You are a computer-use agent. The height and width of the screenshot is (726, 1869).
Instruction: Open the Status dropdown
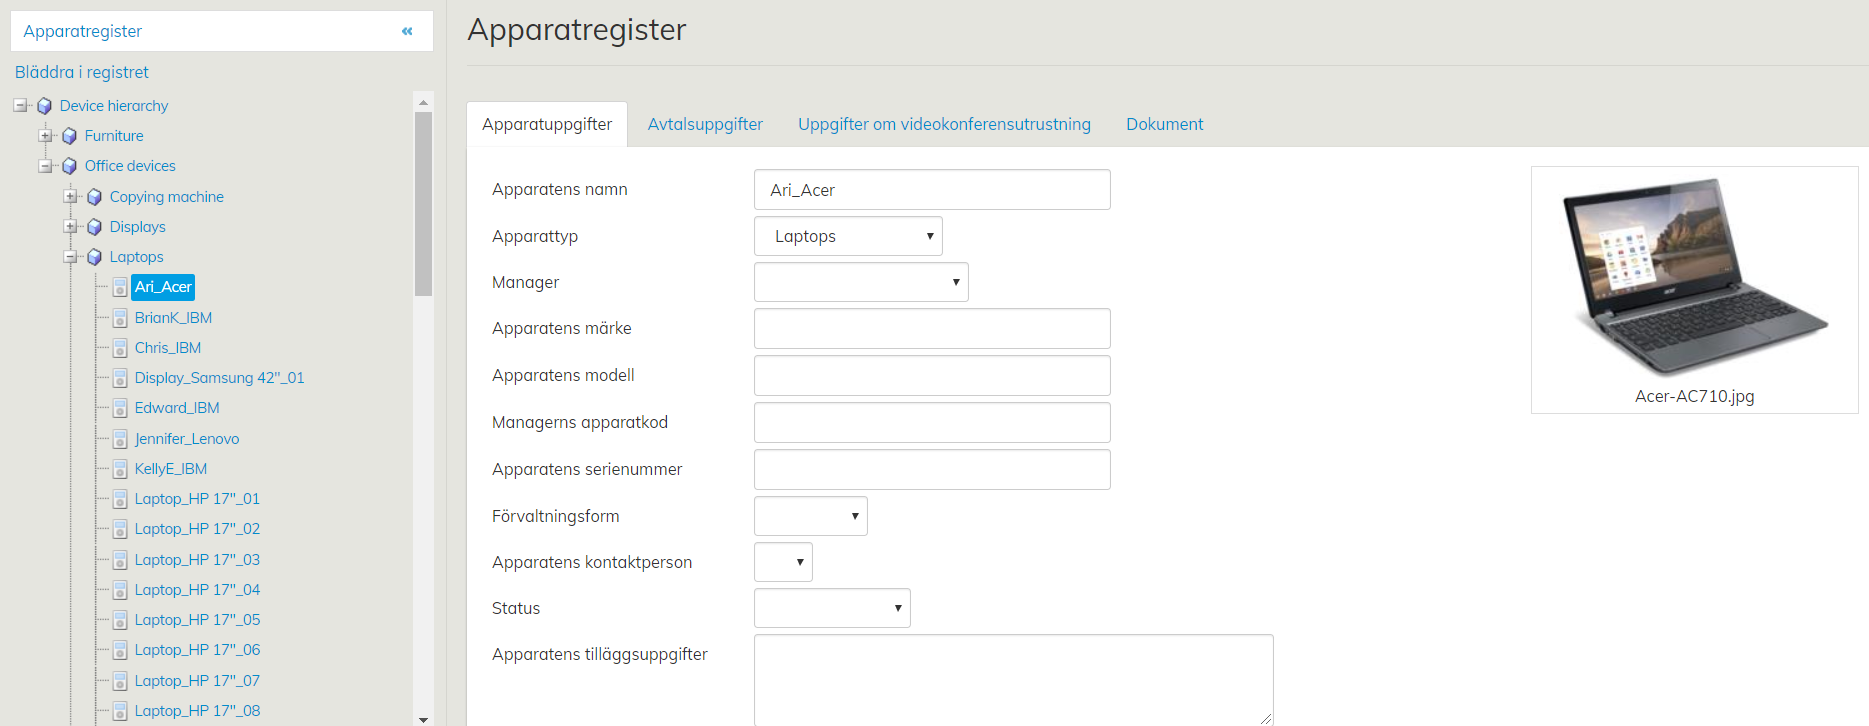tap(831, 608)
